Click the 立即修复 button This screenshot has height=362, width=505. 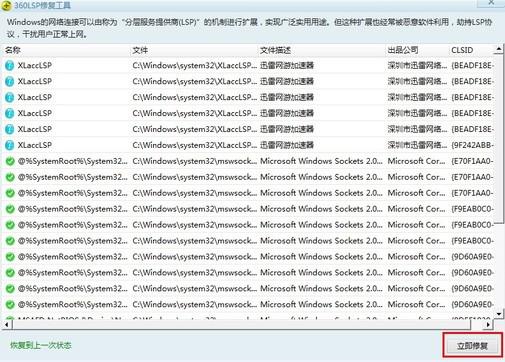(x=473, y=346)
